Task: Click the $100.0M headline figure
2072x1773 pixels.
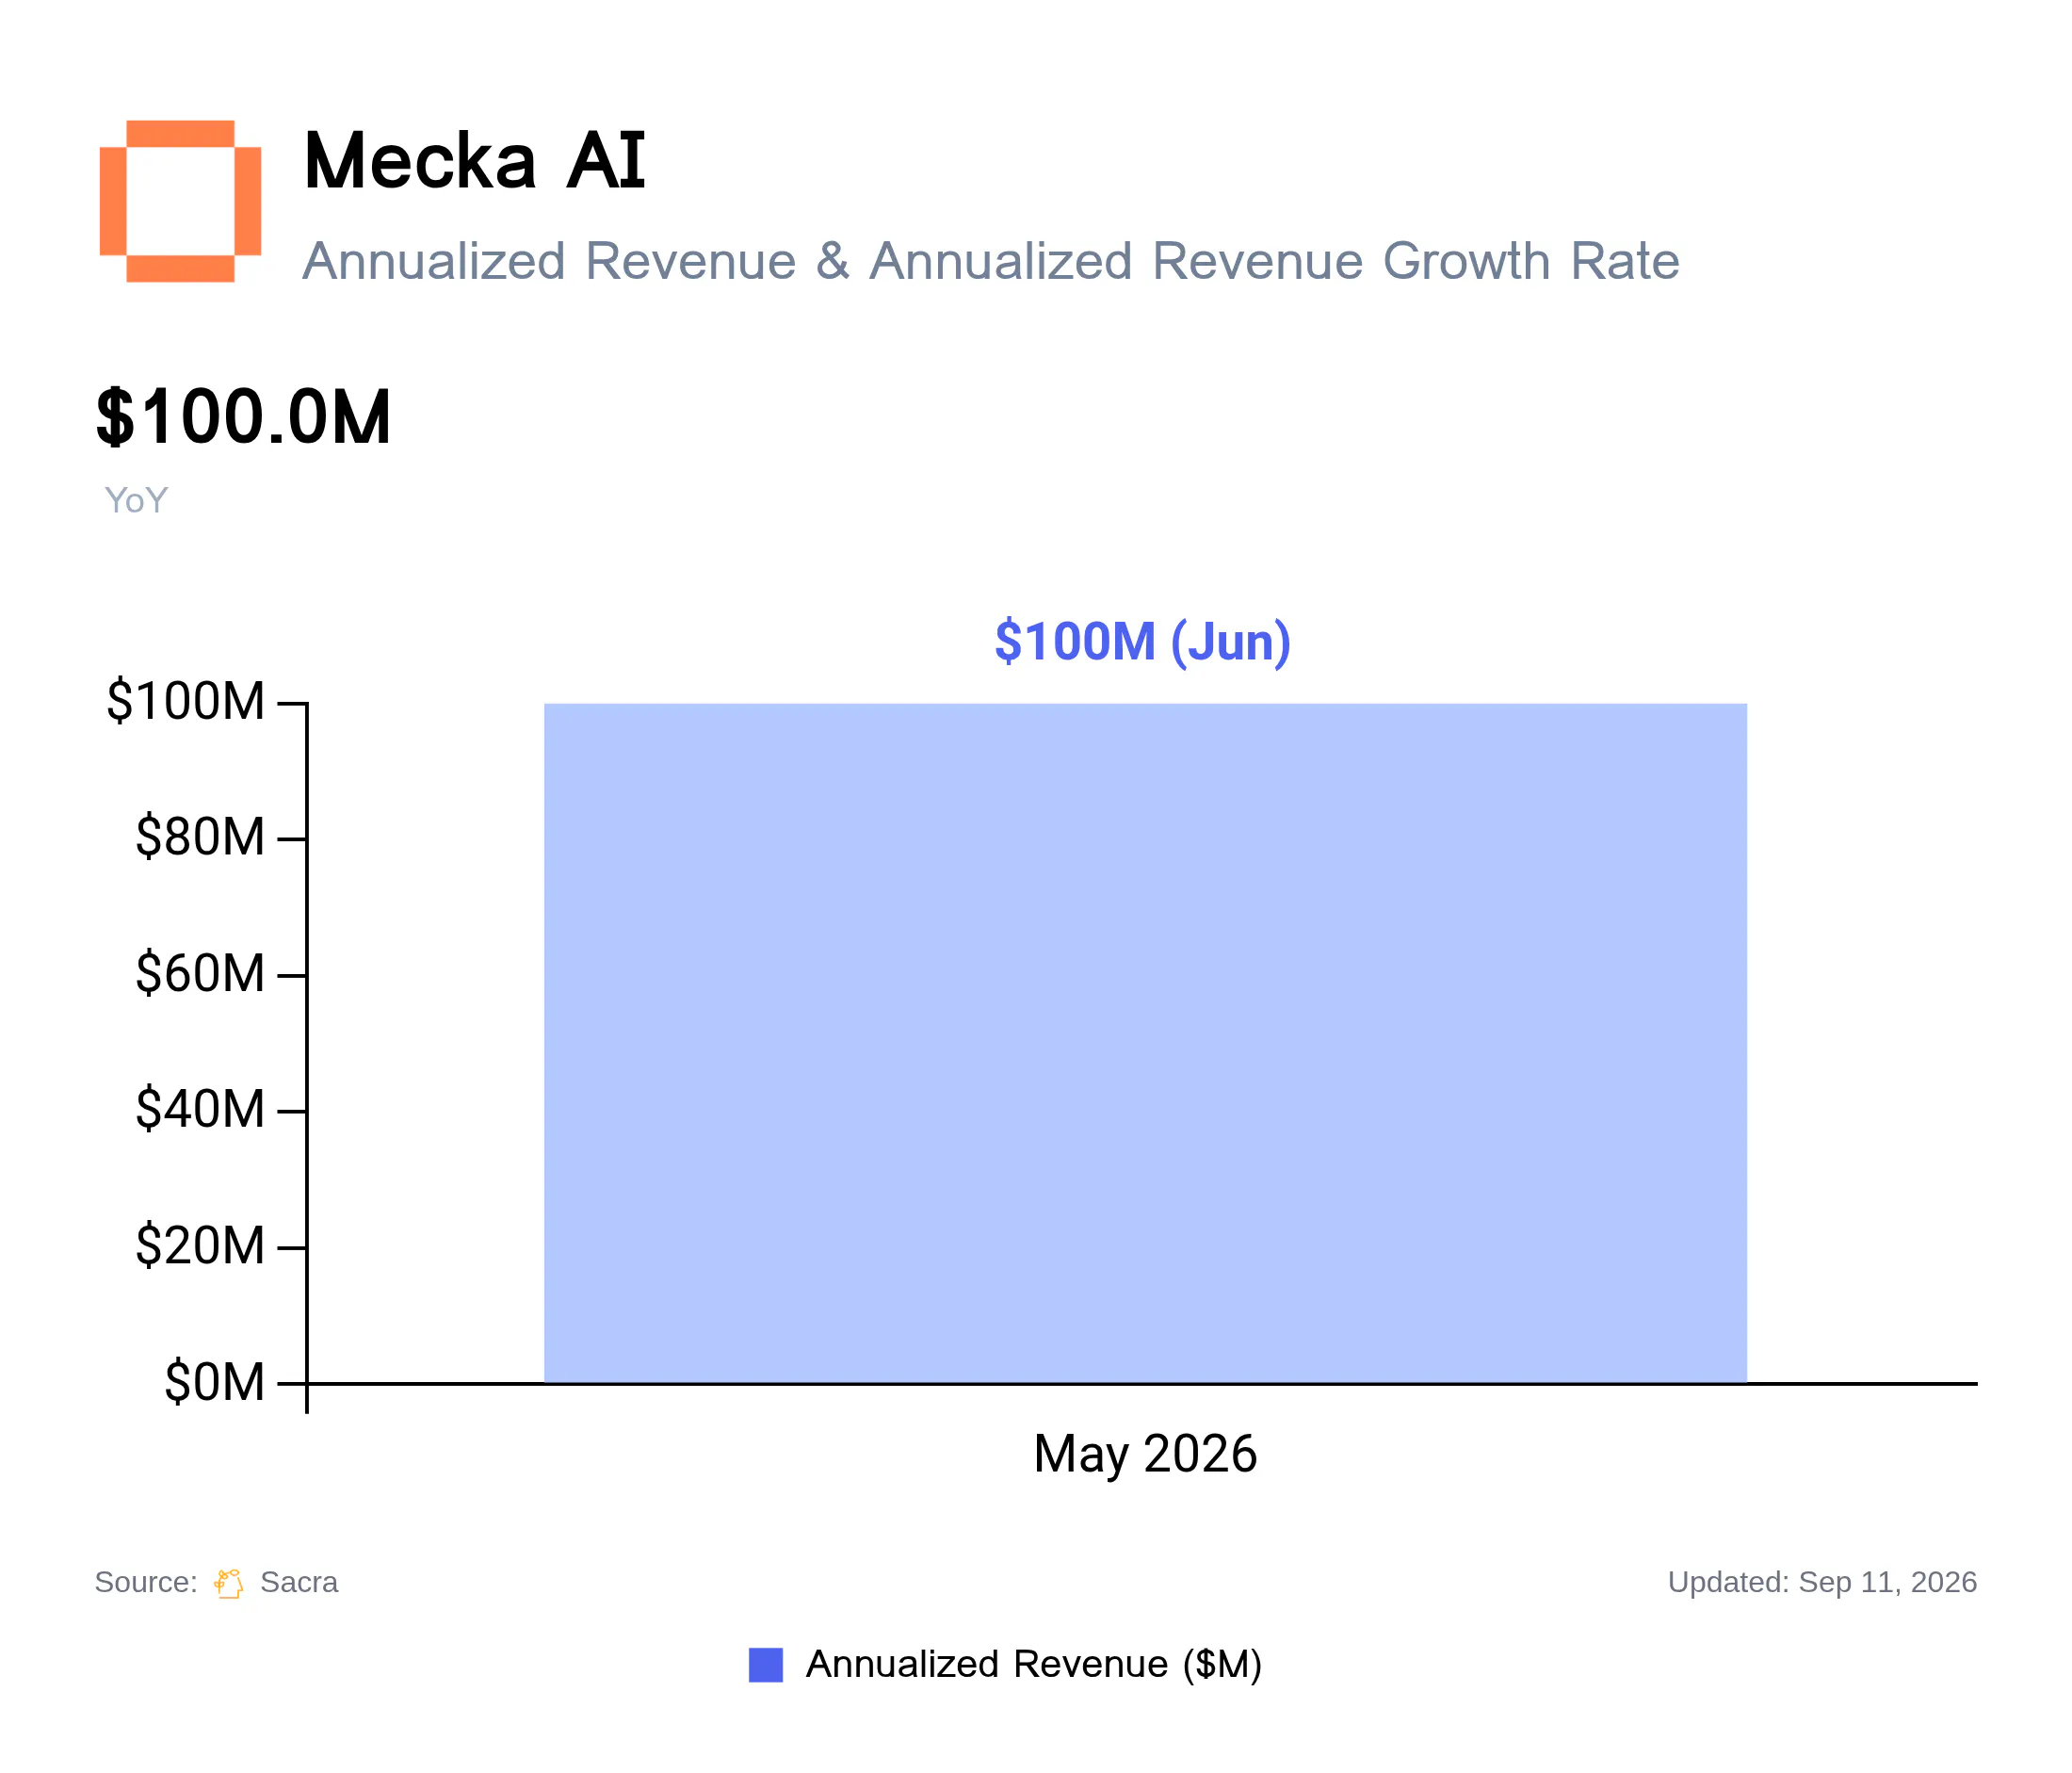Action: 243,417
